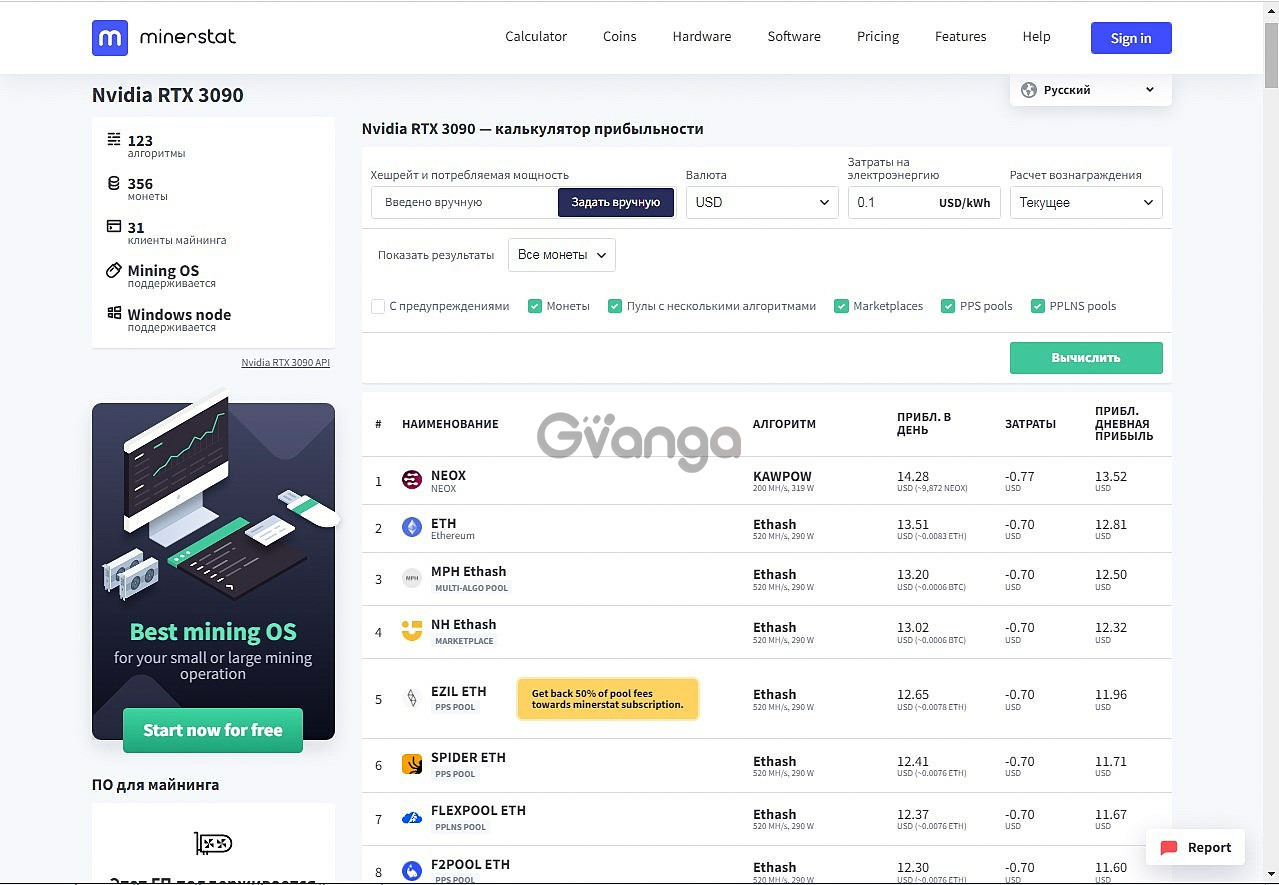Click the minerstat logo icon
This screenshot has height=885, width=1279.
[110, 38]
